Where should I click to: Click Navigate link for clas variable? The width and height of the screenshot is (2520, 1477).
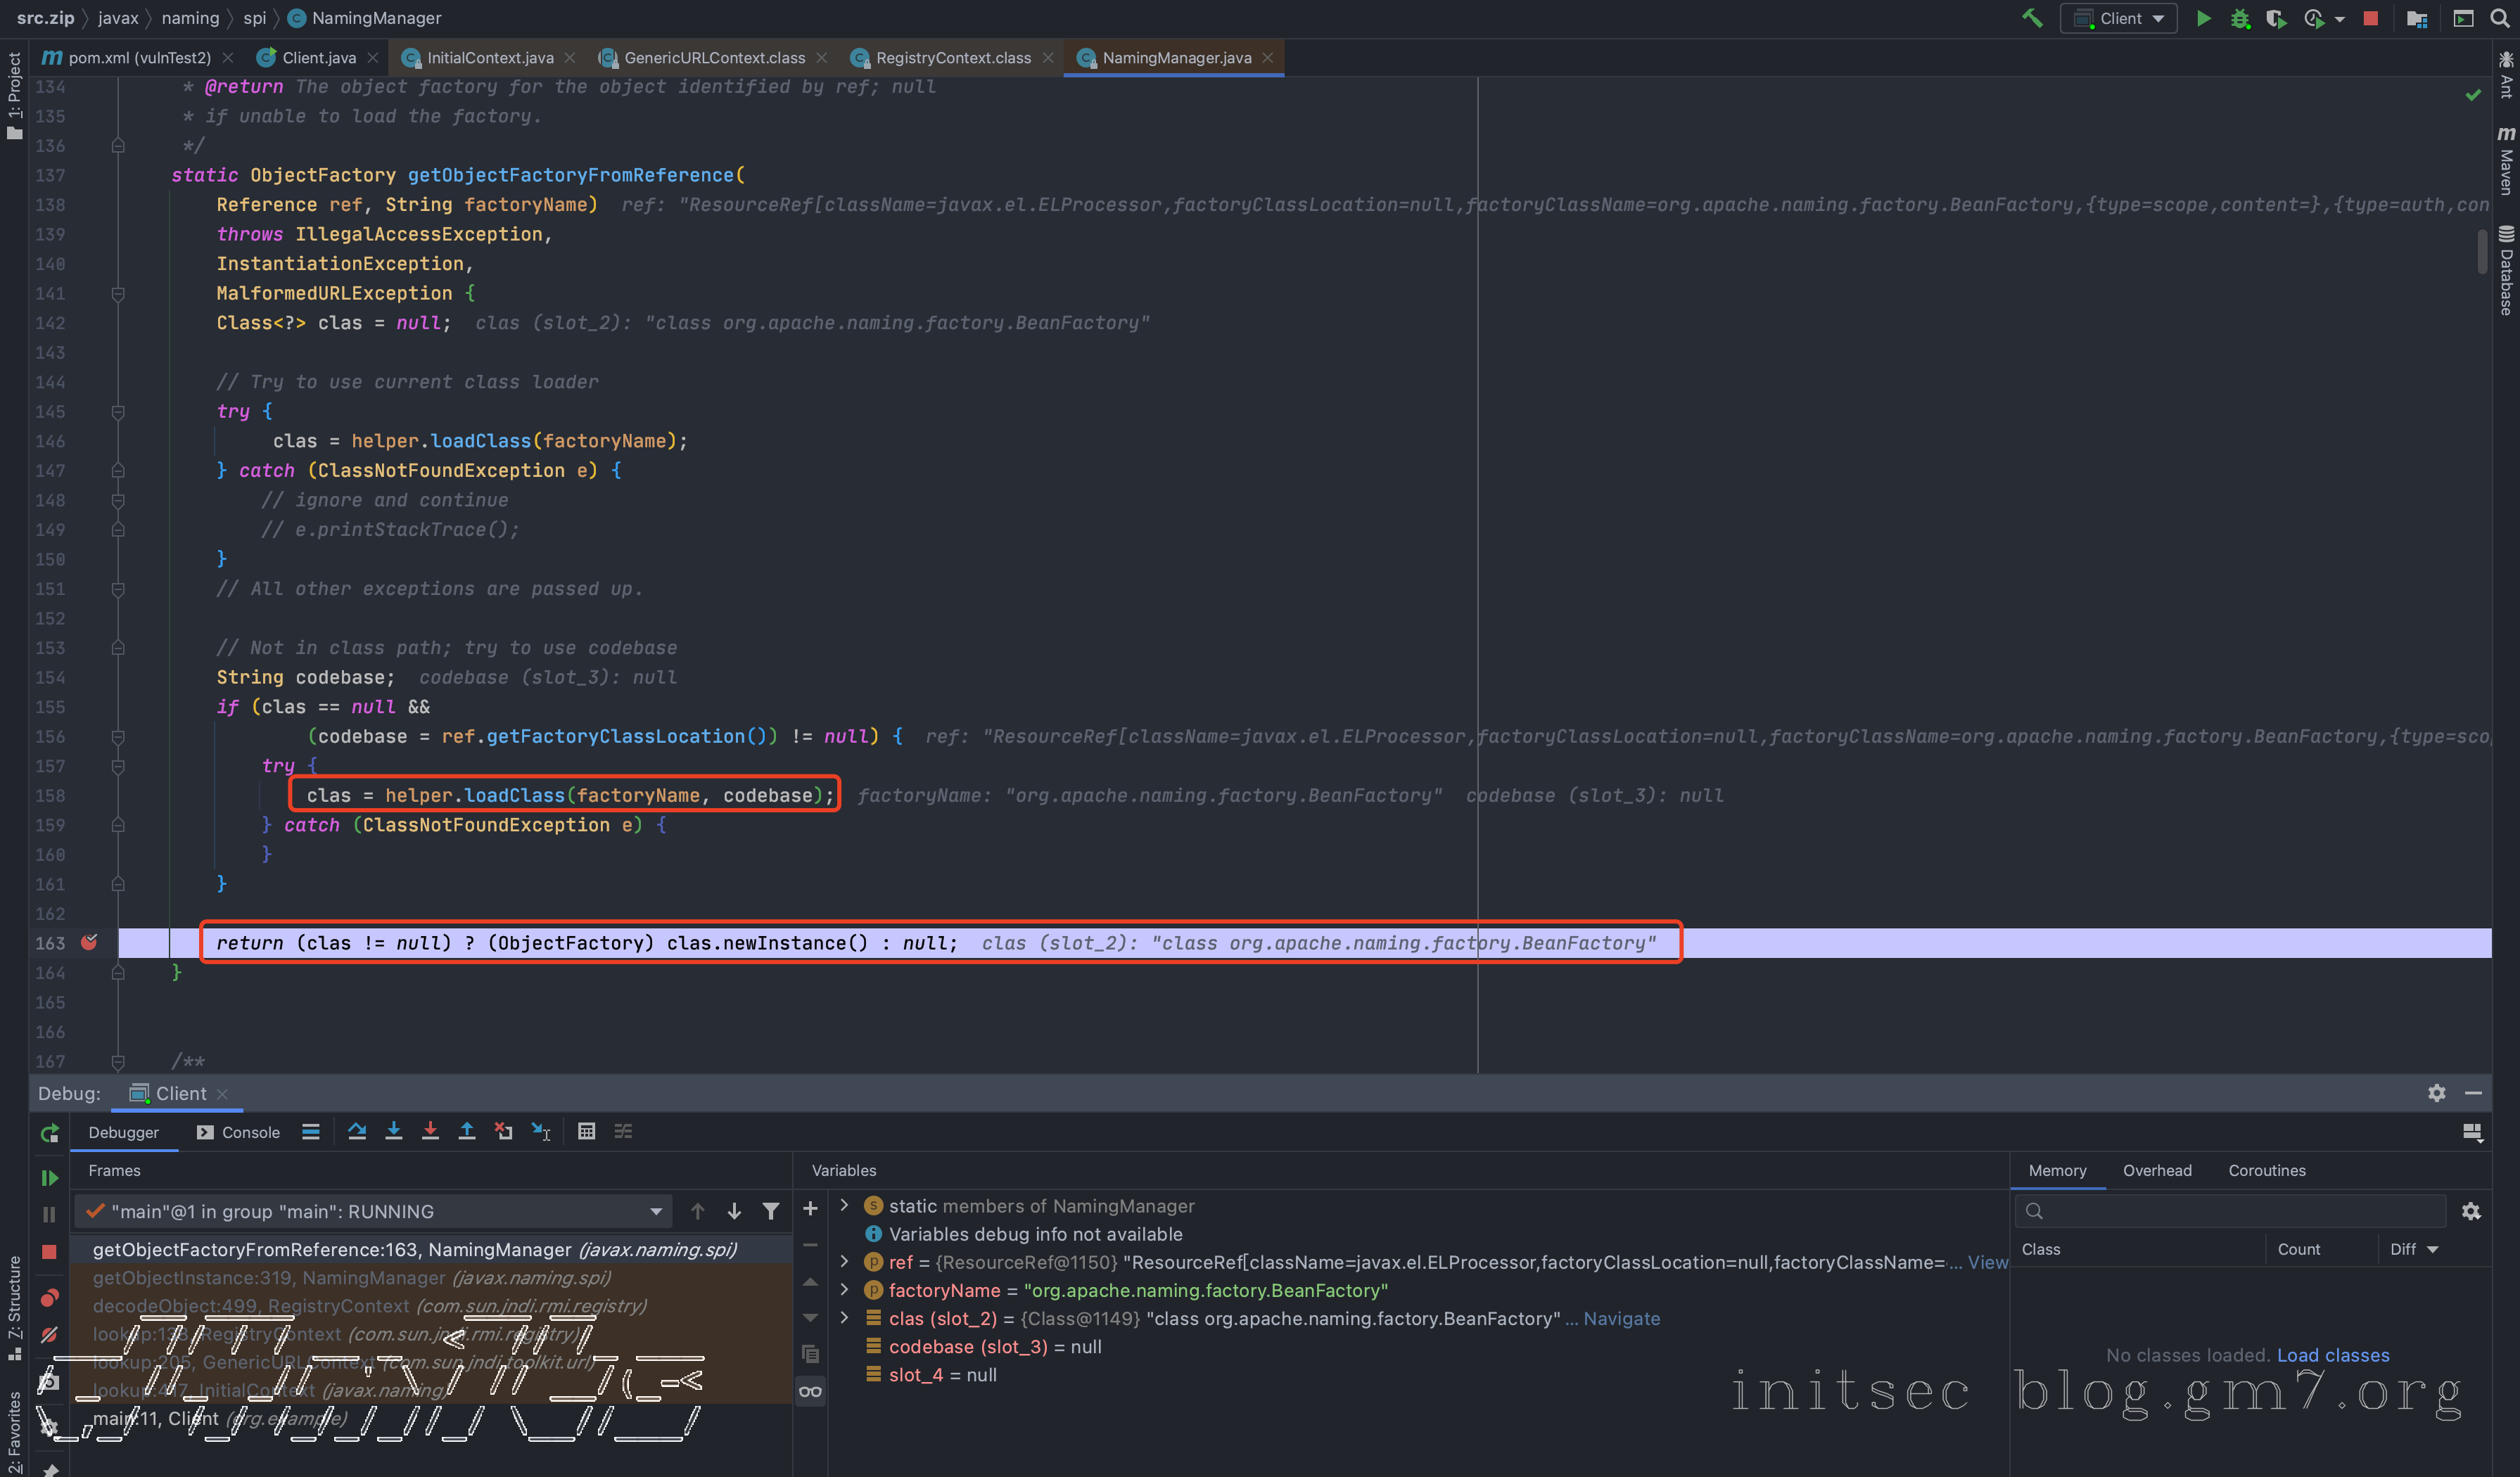[x=1621, y=1318]
